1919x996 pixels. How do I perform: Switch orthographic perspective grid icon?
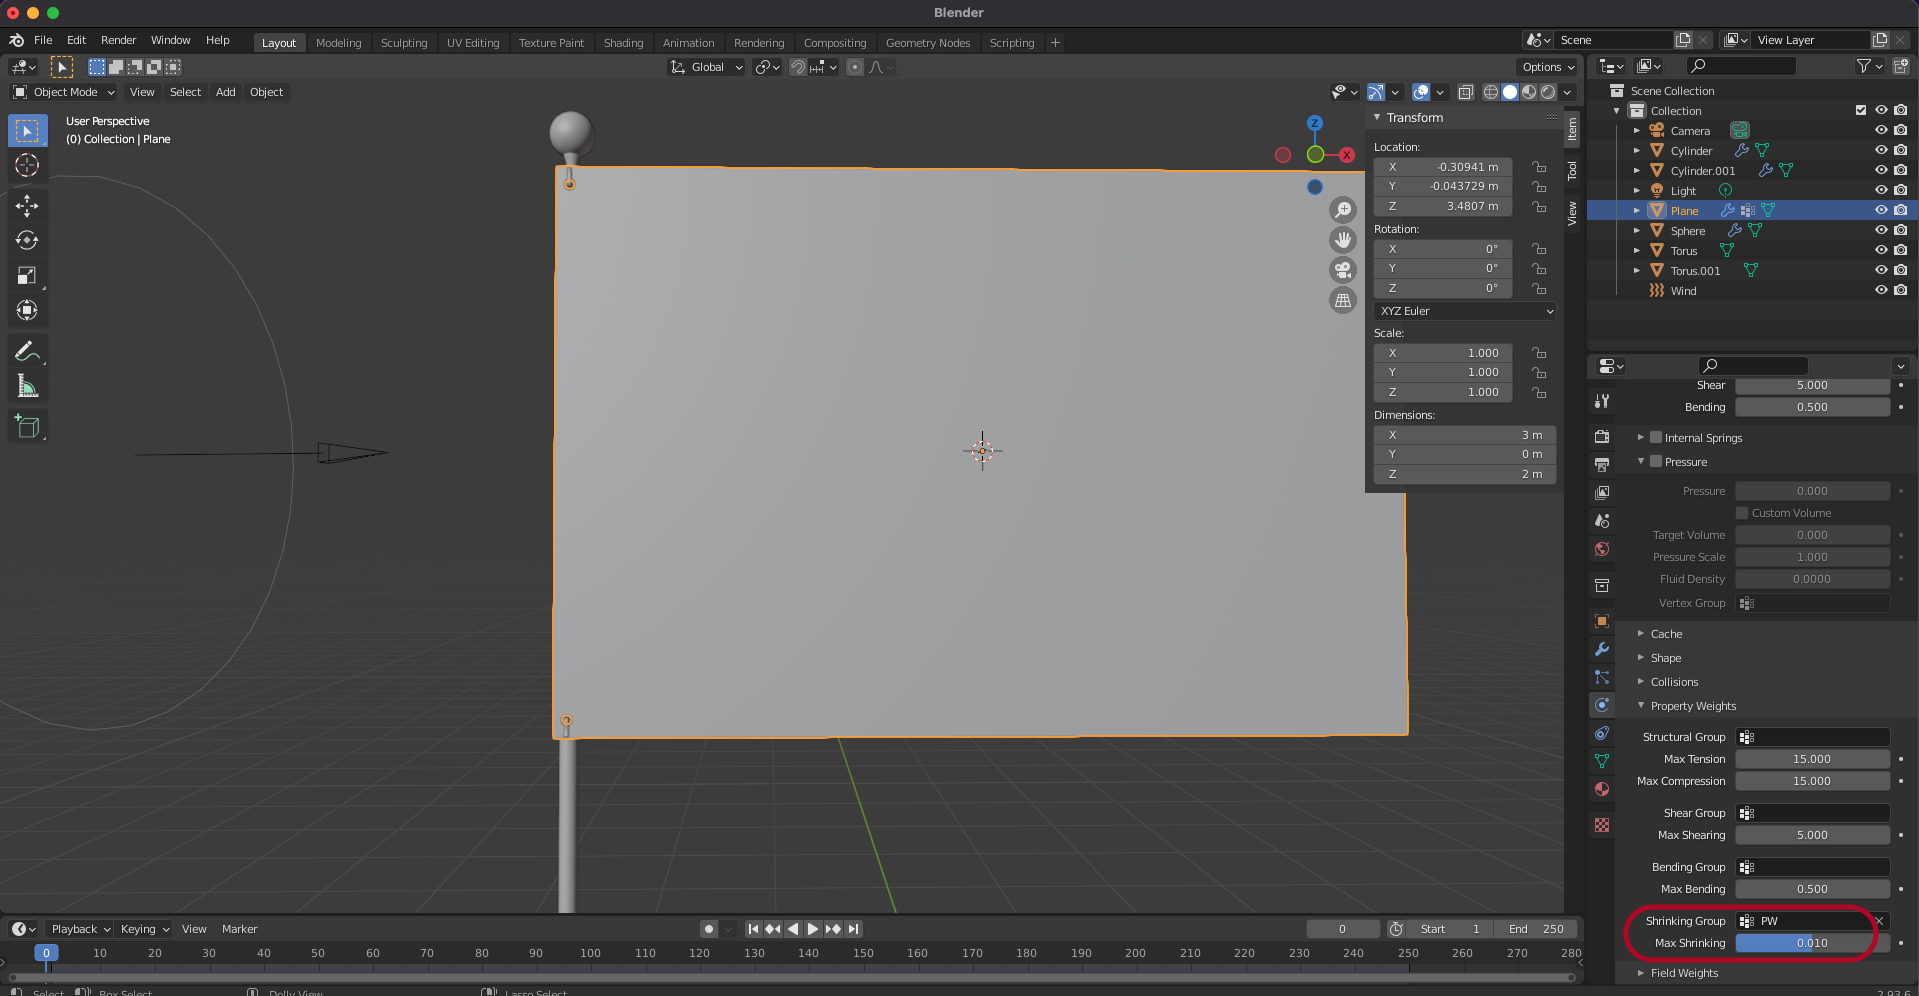point(1343,300)
